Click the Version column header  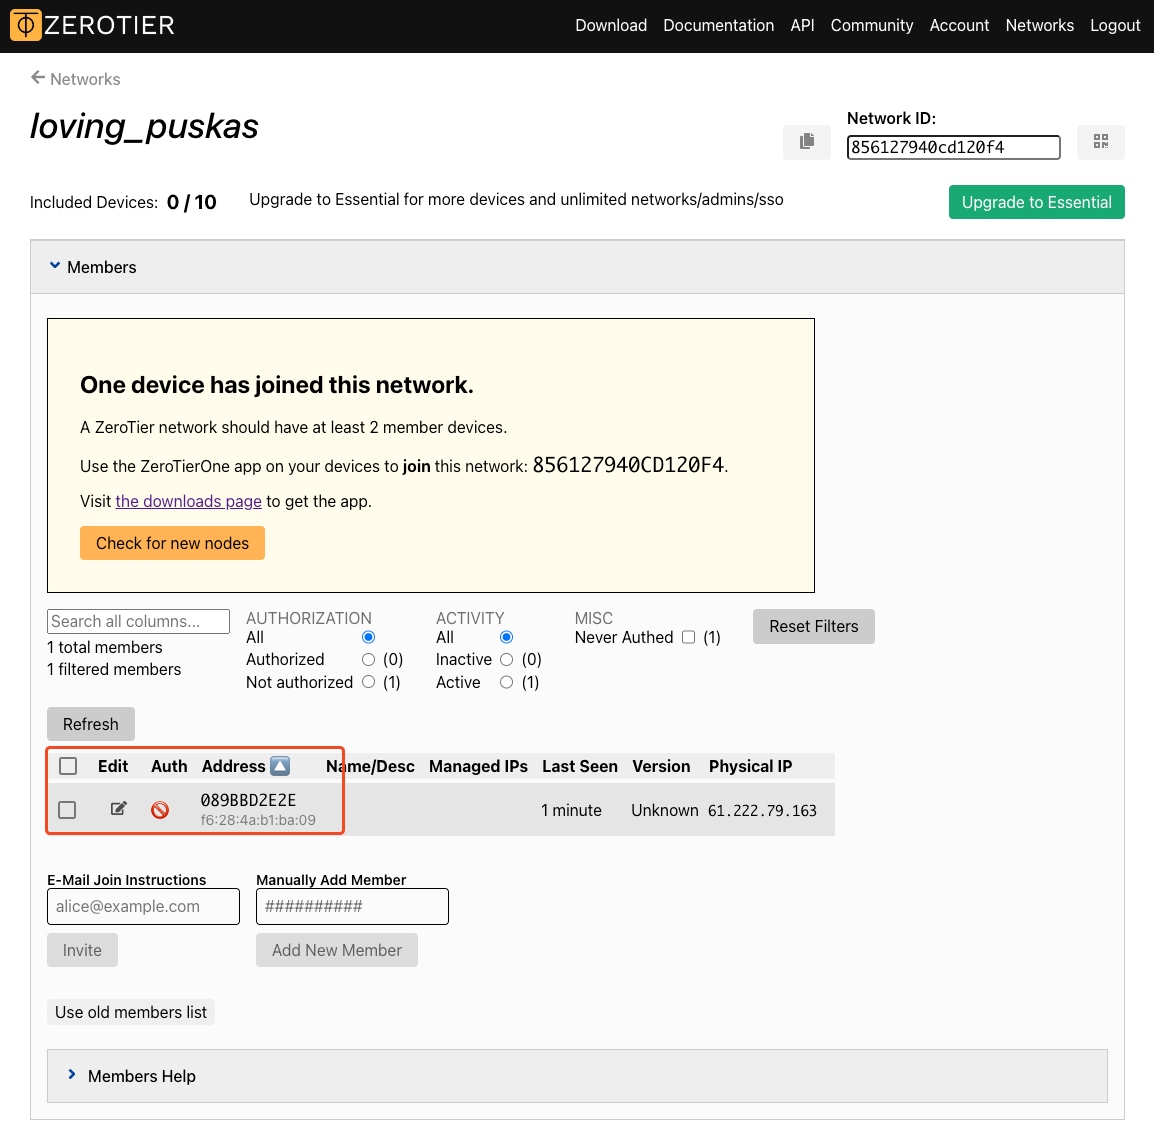661,766
